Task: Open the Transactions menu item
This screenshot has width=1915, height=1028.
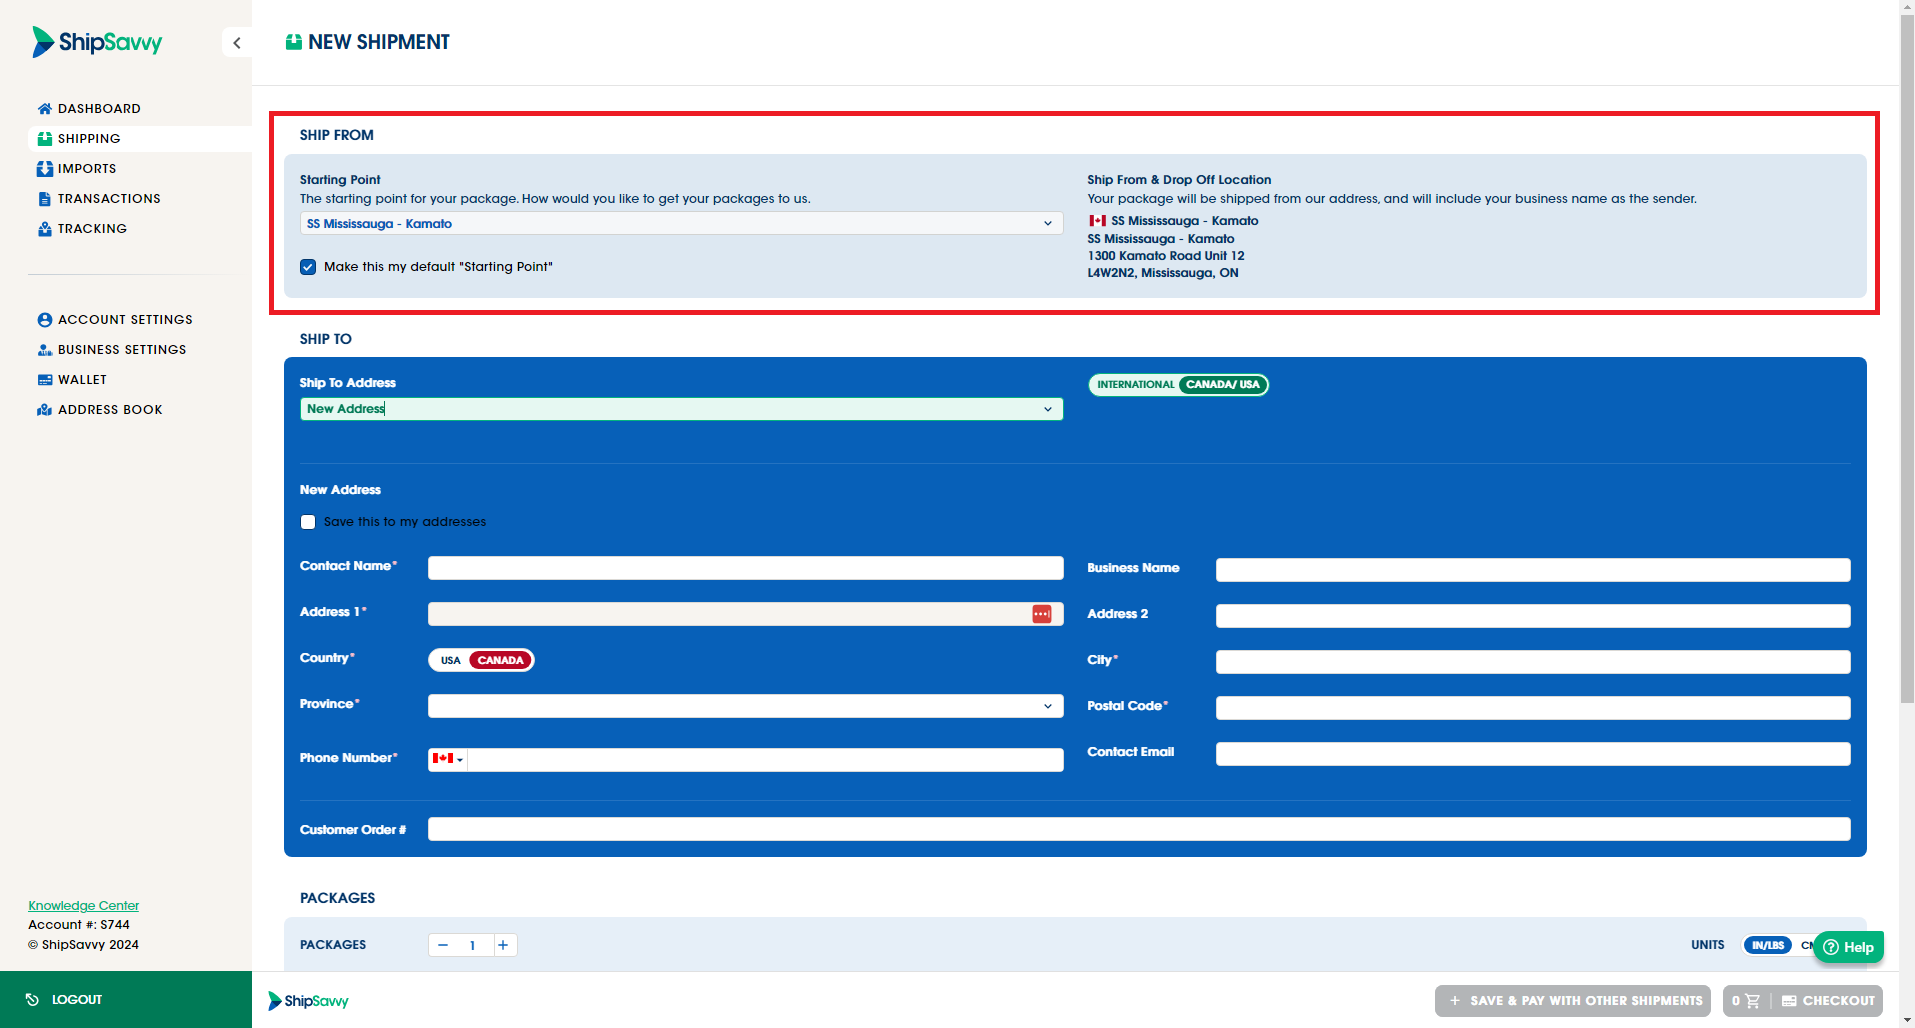Action: [x=109, y=199]
